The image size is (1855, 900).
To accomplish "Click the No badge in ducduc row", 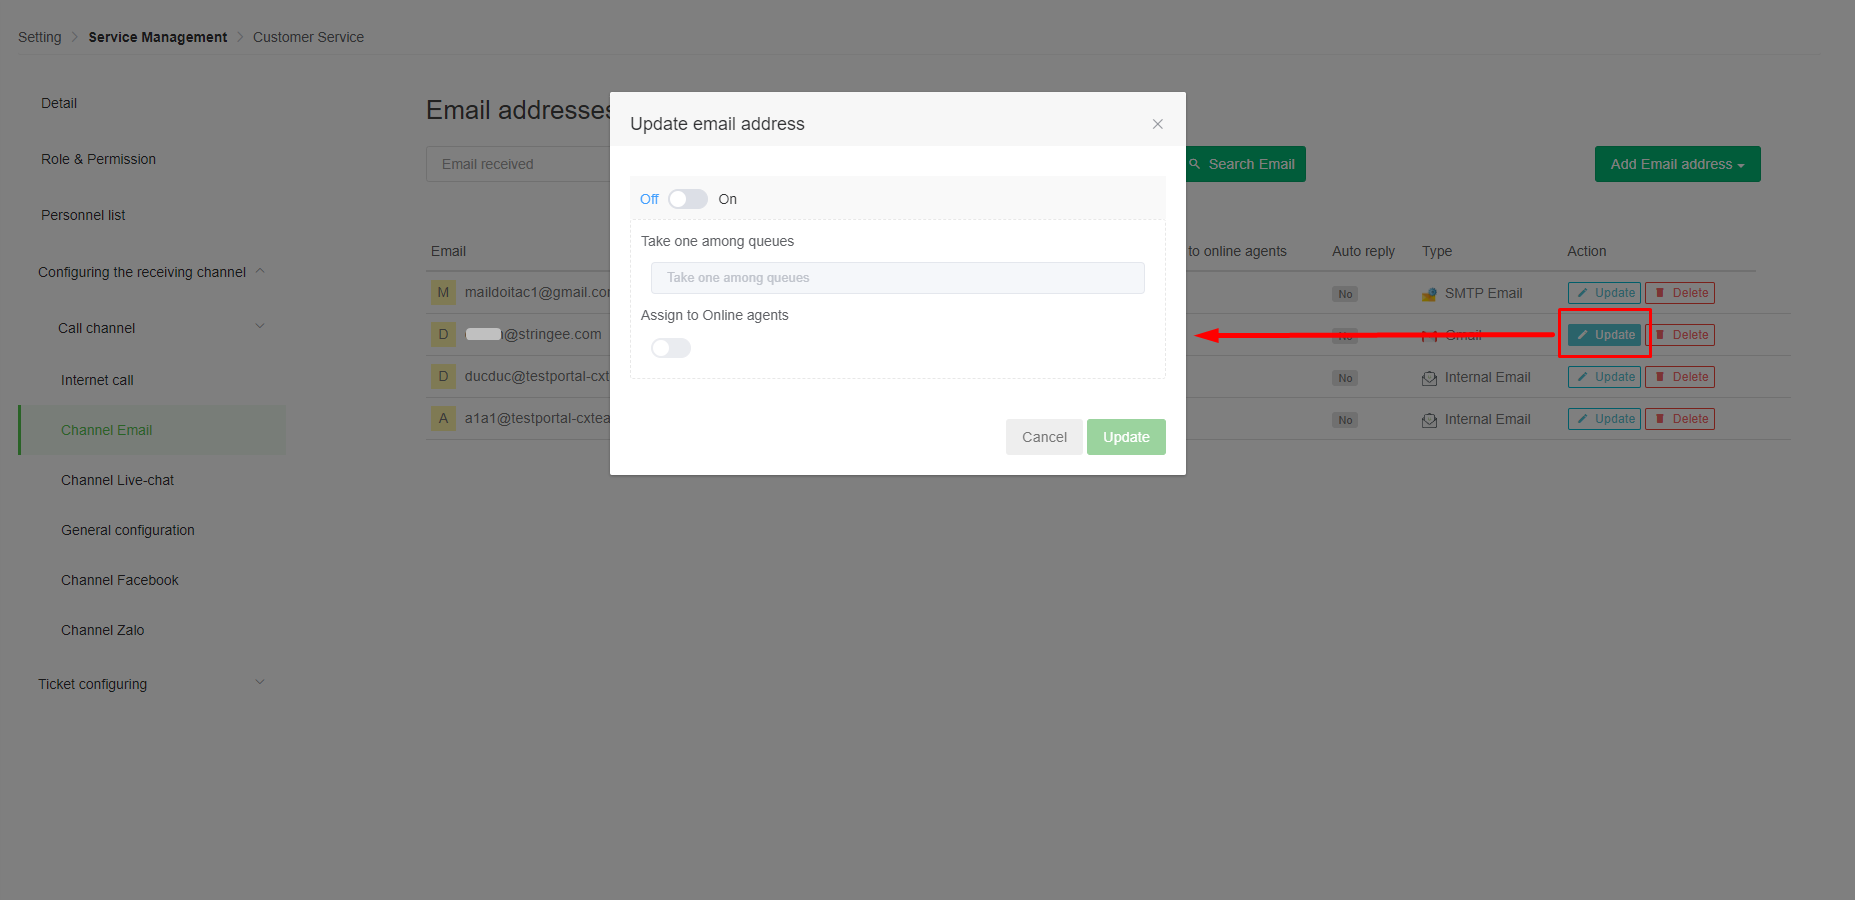I will coord(1345,378).
